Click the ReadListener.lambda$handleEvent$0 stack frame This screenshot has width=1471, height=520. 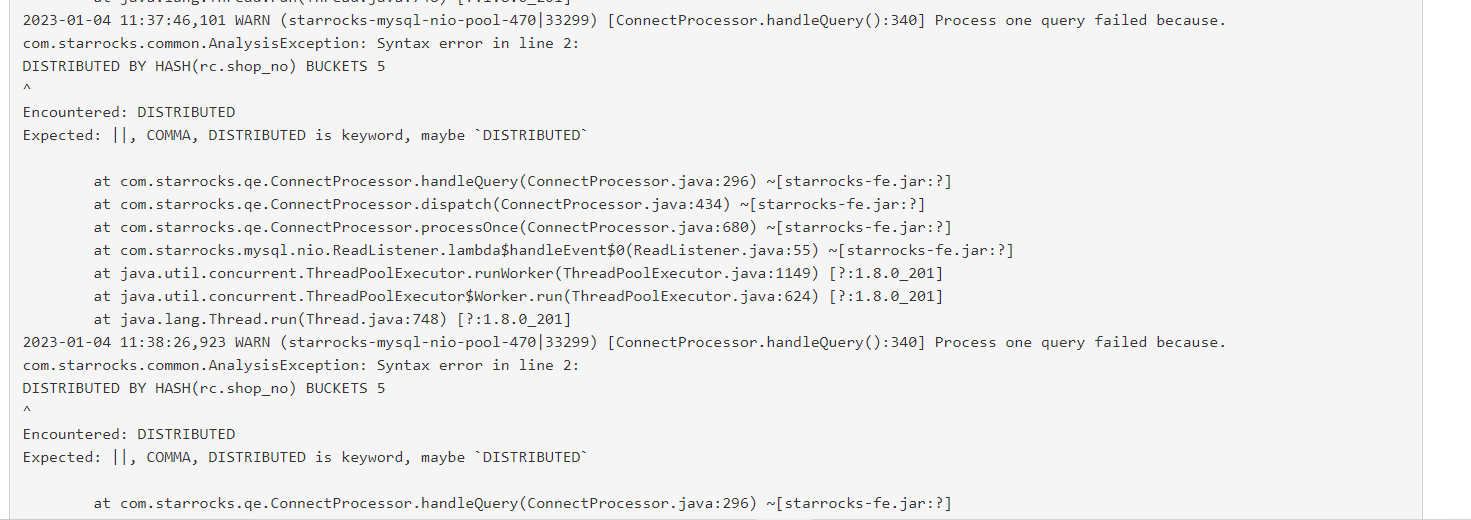tap(554, 250)
